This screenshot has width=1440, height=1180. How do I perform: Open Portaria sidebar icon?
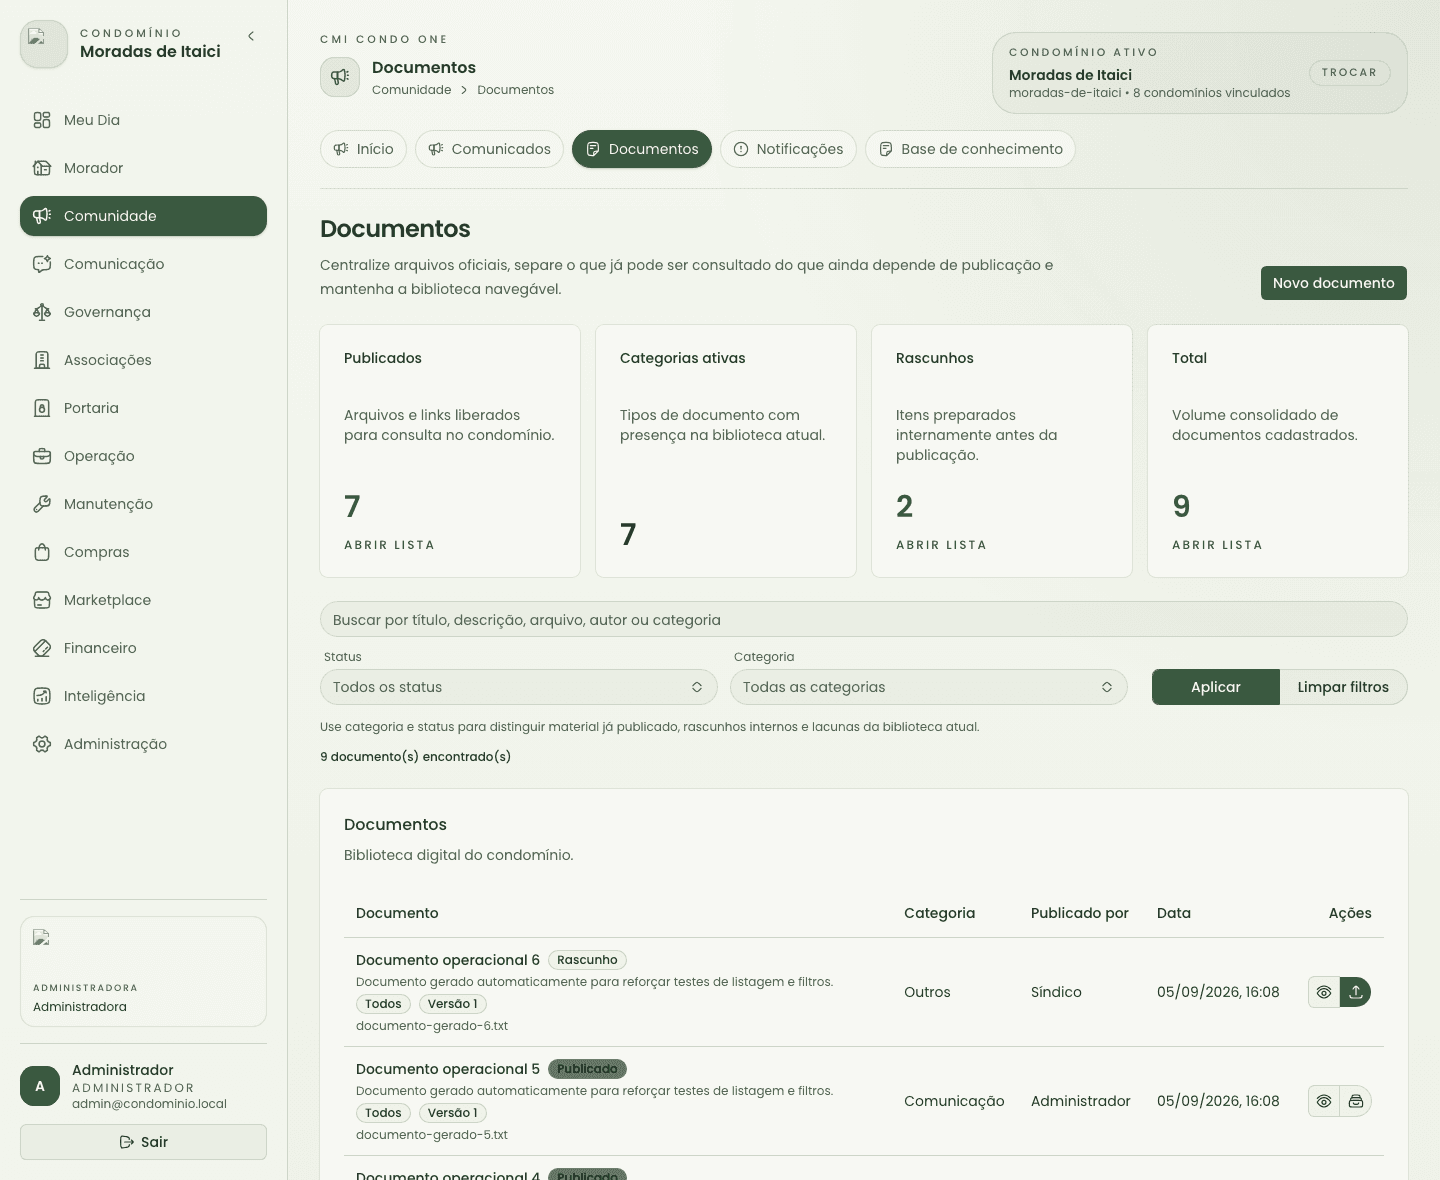tap(42, 408)
